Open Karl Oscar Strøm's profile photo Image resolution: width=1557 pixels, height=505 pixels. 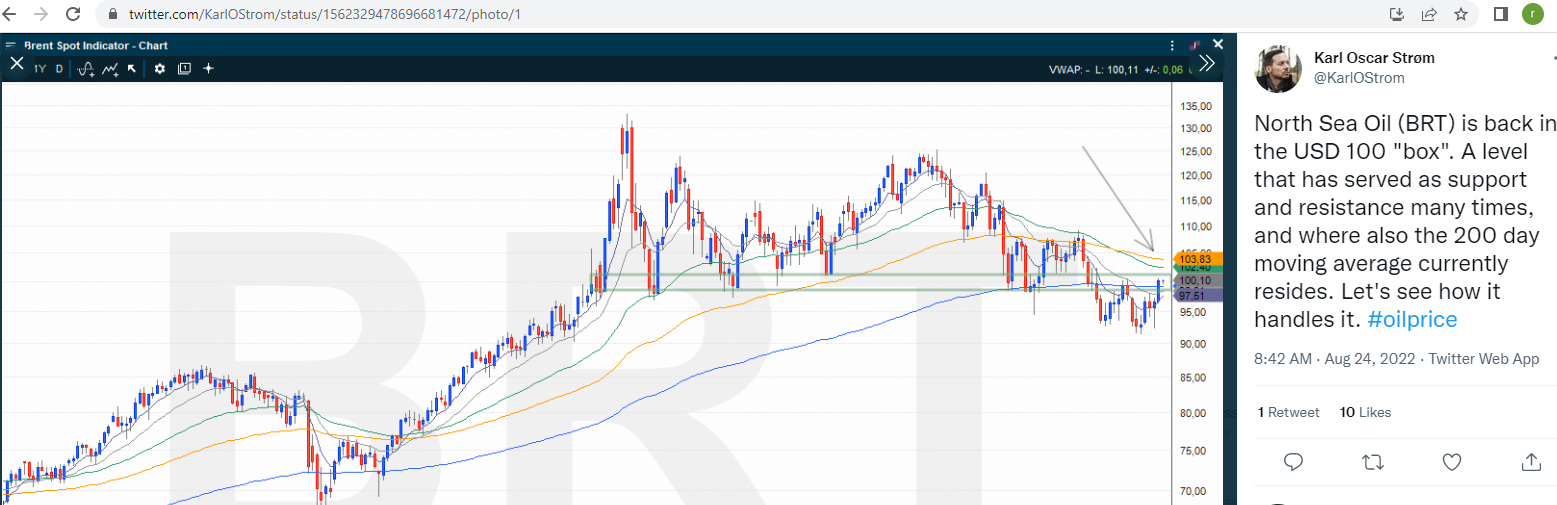[x=1278, y=68]
